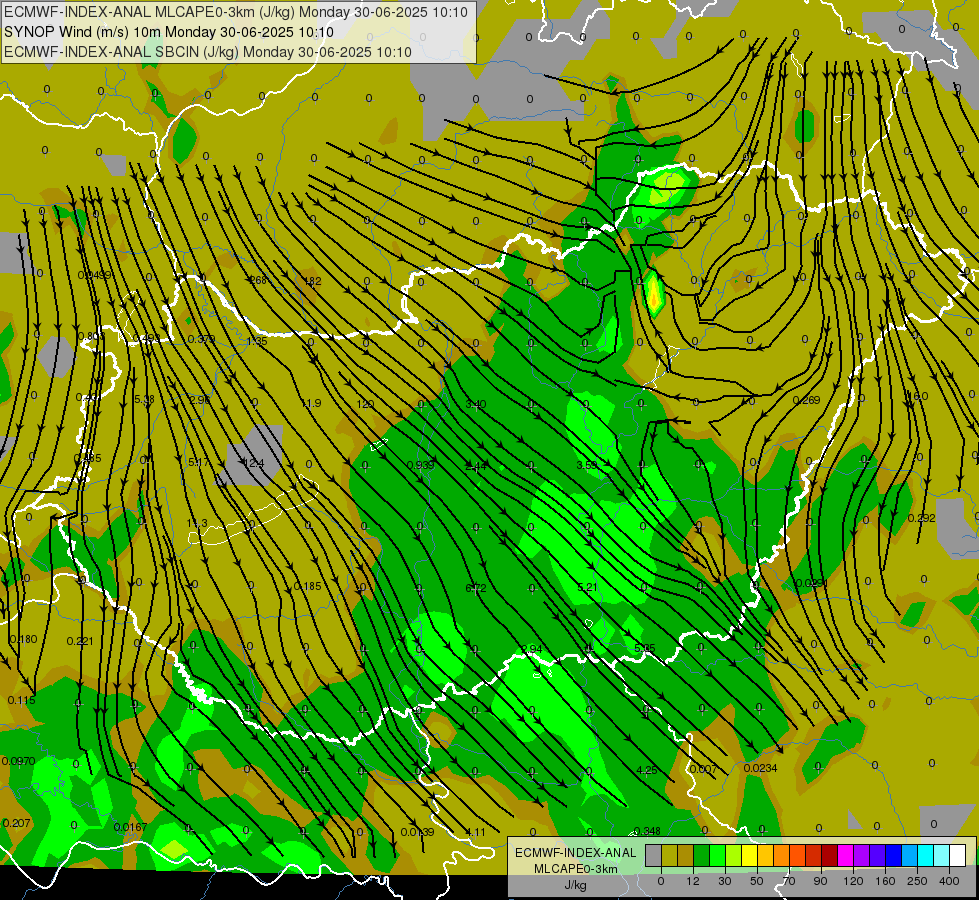The image size is (979, 900).
Task: Click the map value '2.94'
Action: pos(532,649)
